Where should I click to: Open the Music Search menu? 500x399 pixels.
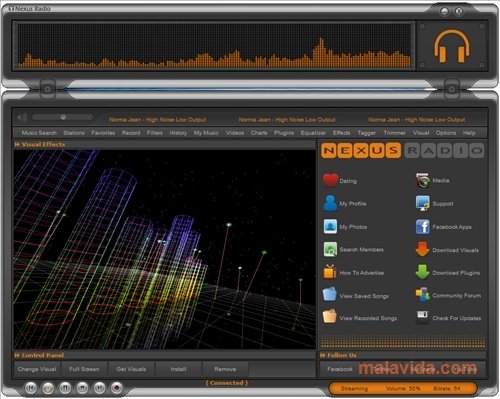click(x=39, y=133)
